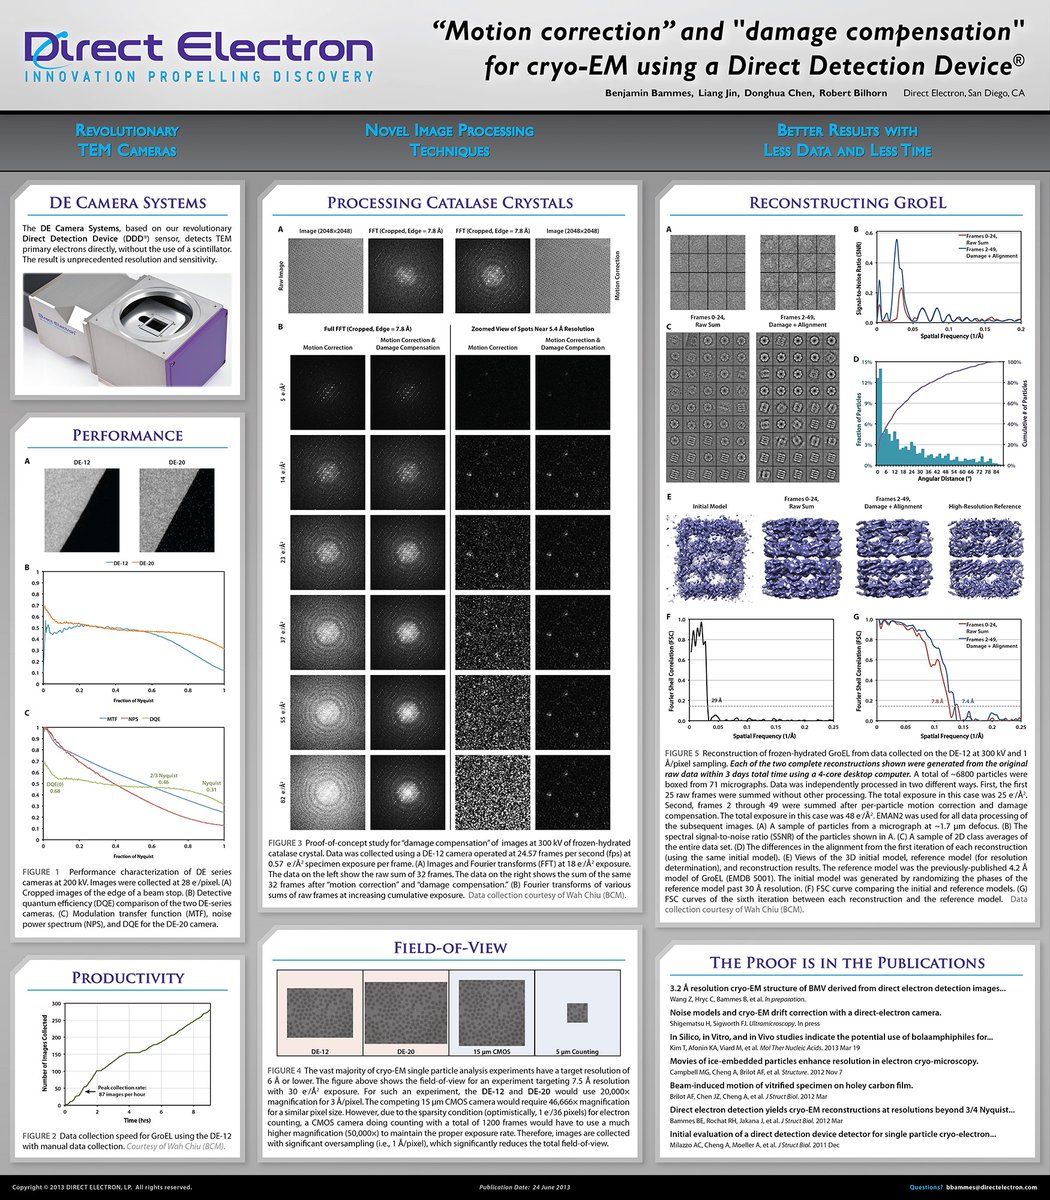Click the 15 µm CMOS field-of-view tile
1050x1200 pixels.
click(x=492, y=1014)
